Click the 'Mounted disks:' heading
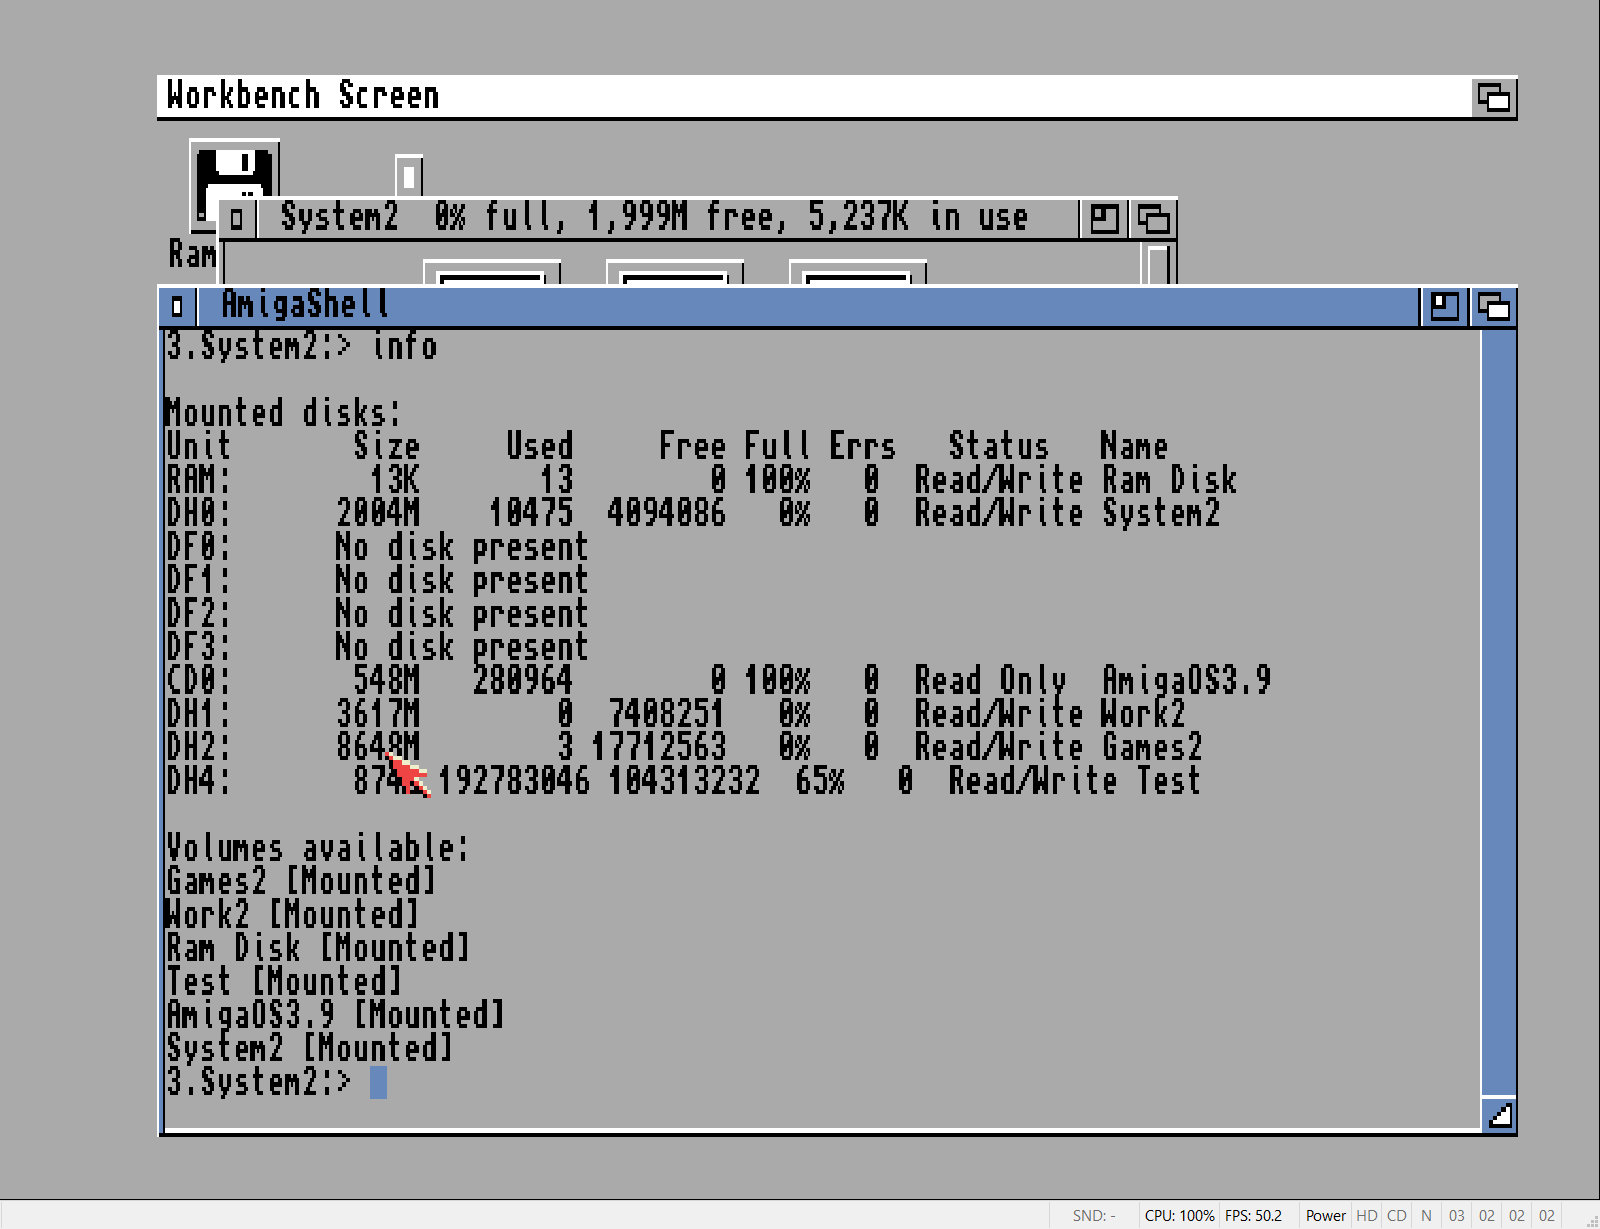This screenshot has height=1229, width=1600. tap(283, 412)
